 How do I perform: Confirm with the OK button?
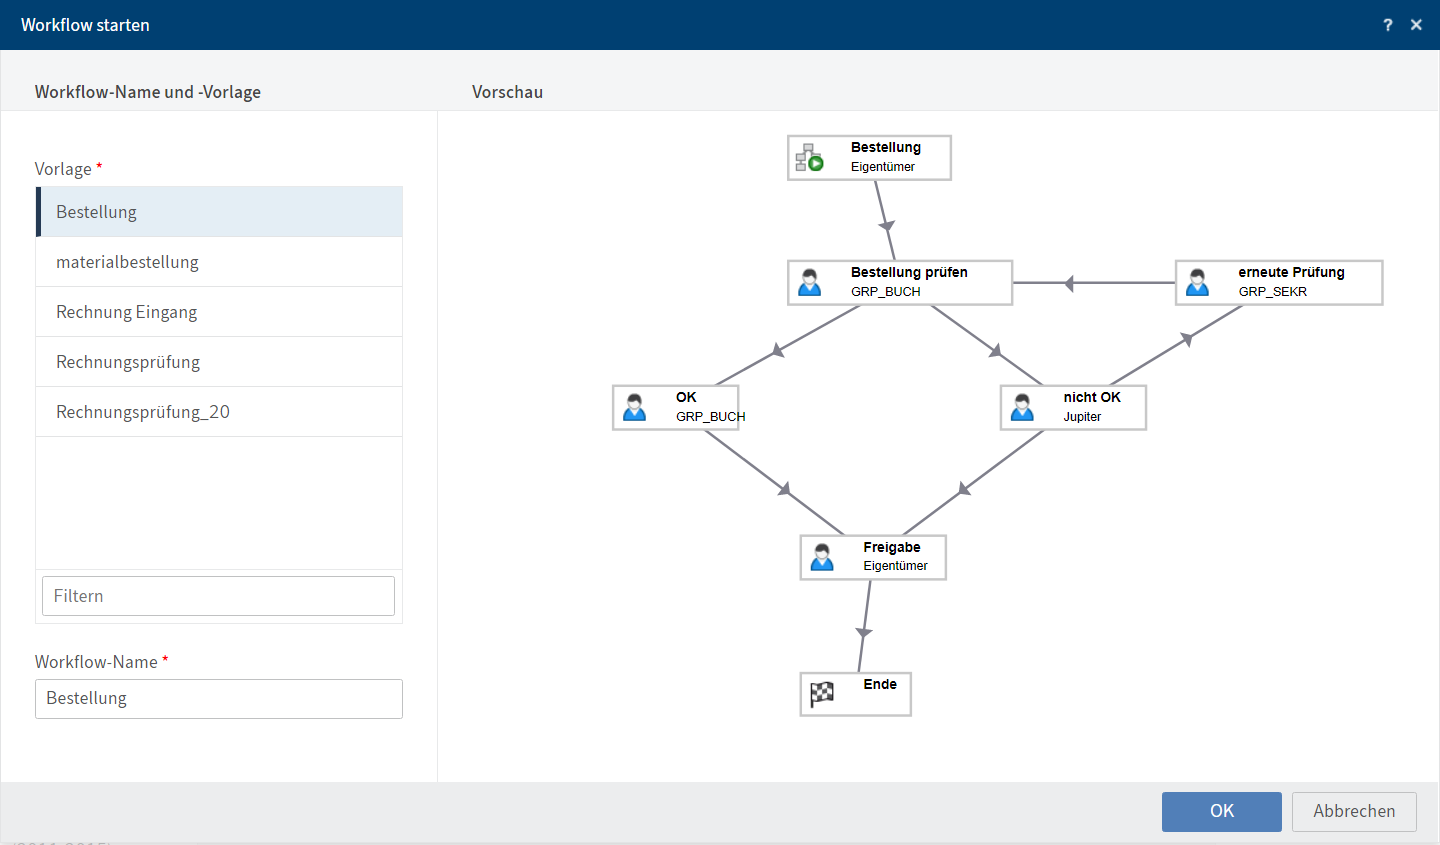tap(1221, 811)
